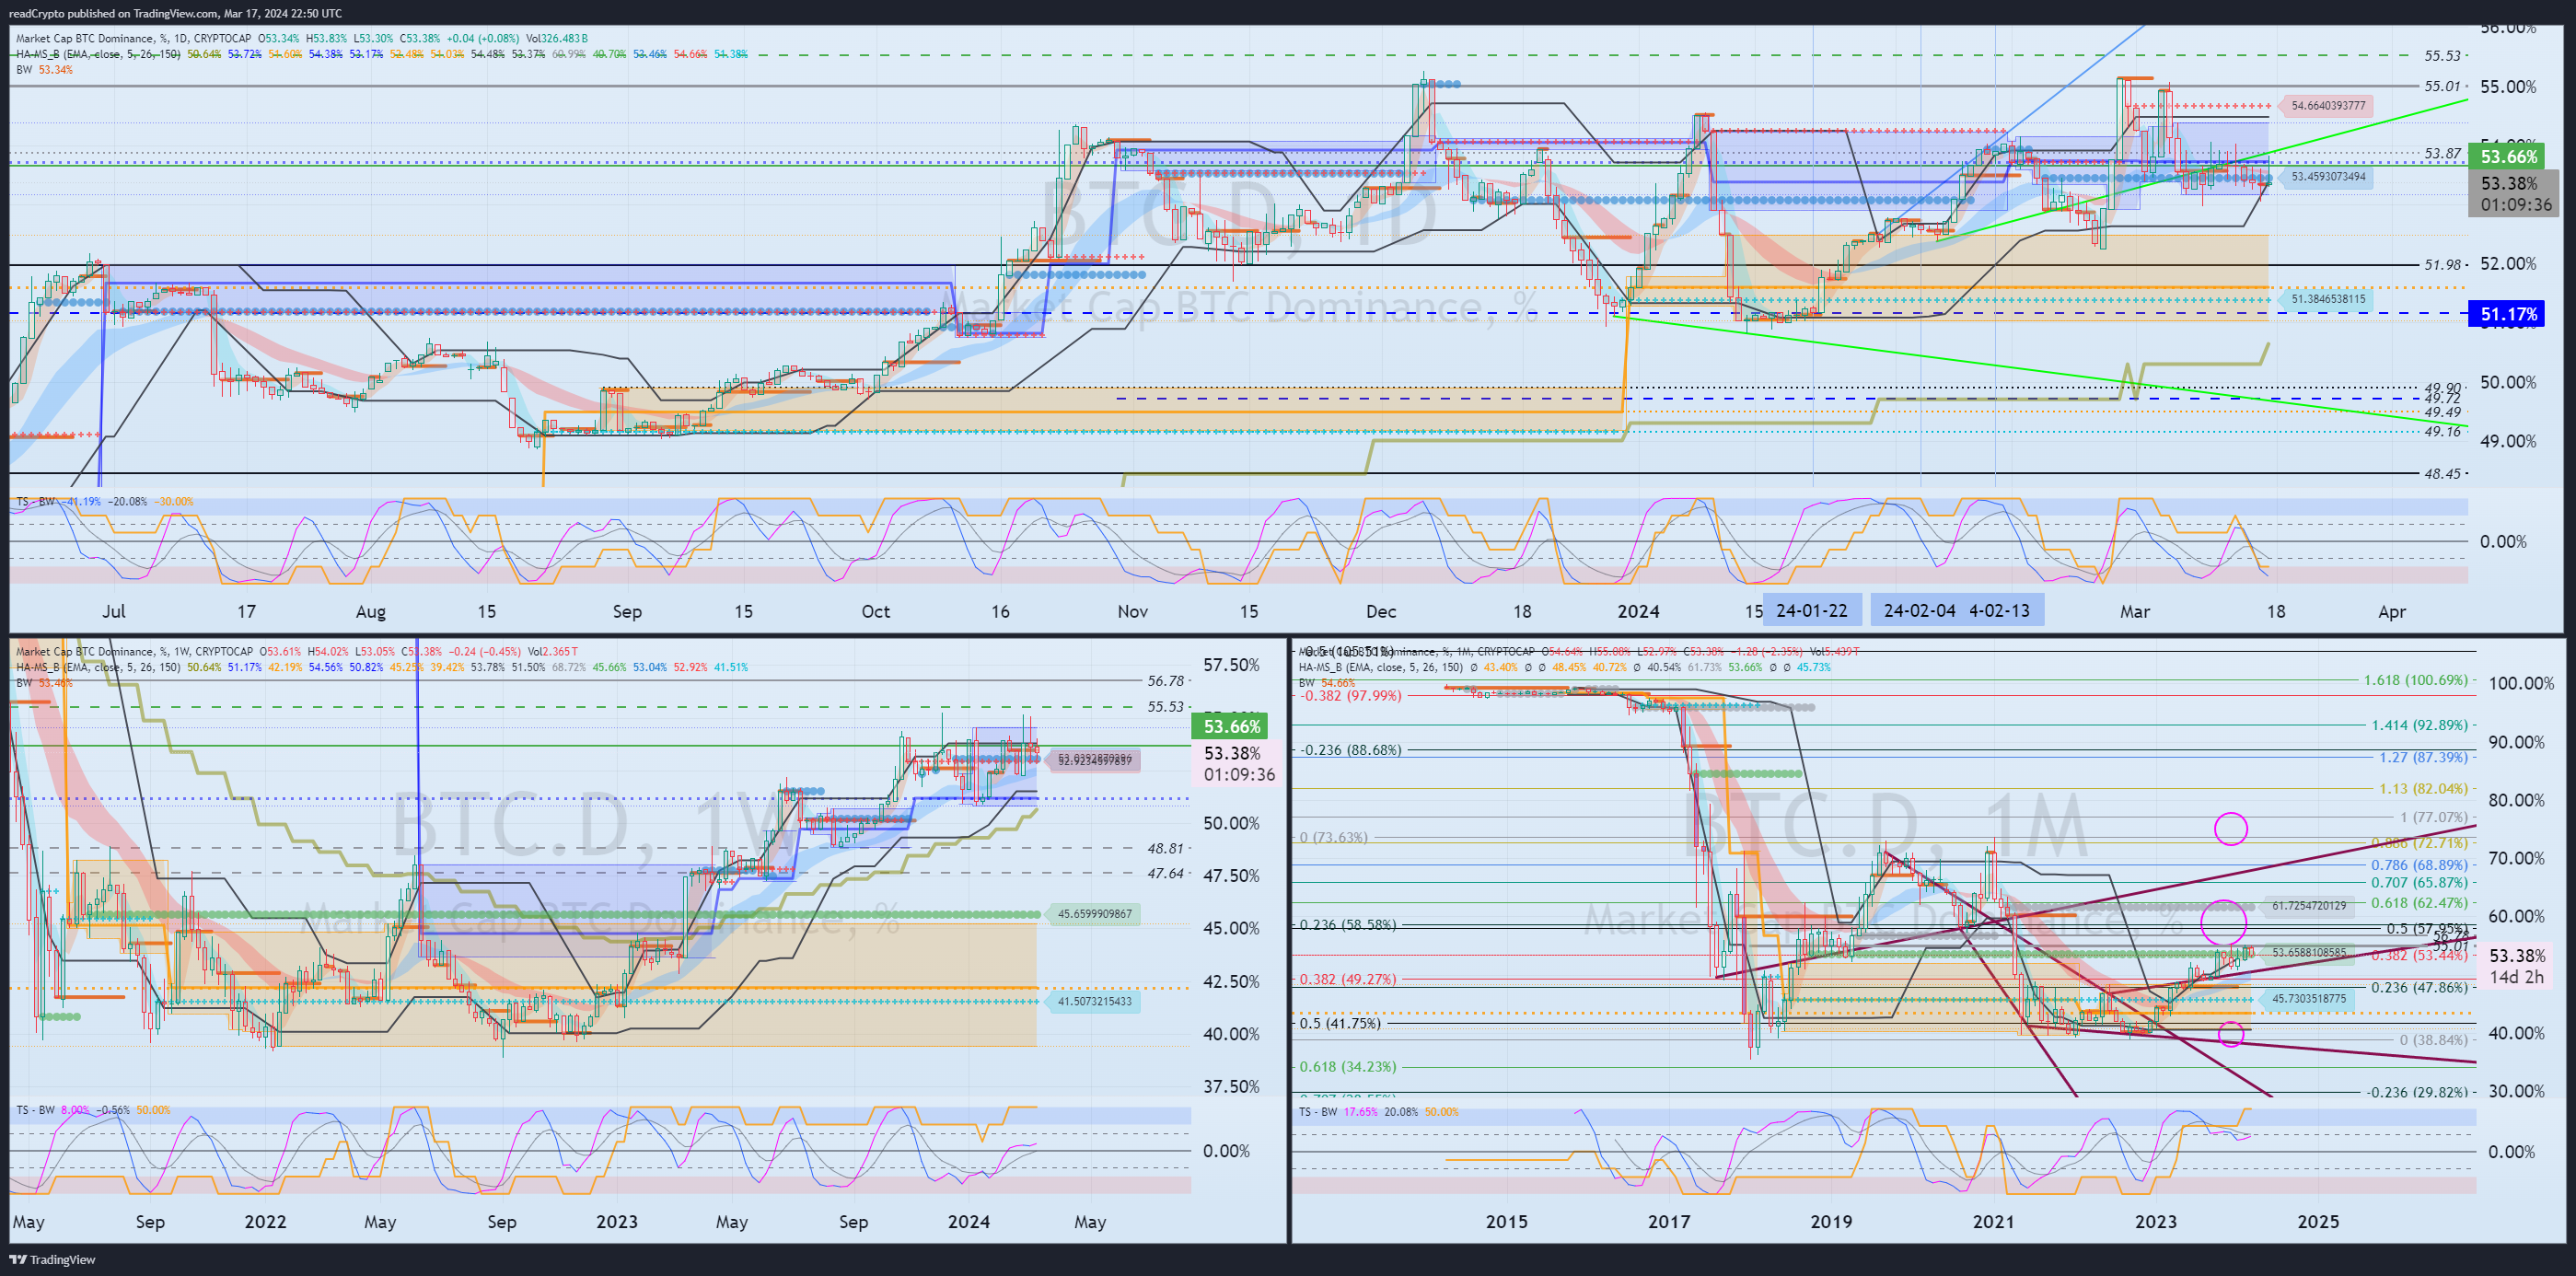Click the TradingView logo at the bottom left
The image size is (2576, 1276).
pyautogui.click(x=52, y=1259)
